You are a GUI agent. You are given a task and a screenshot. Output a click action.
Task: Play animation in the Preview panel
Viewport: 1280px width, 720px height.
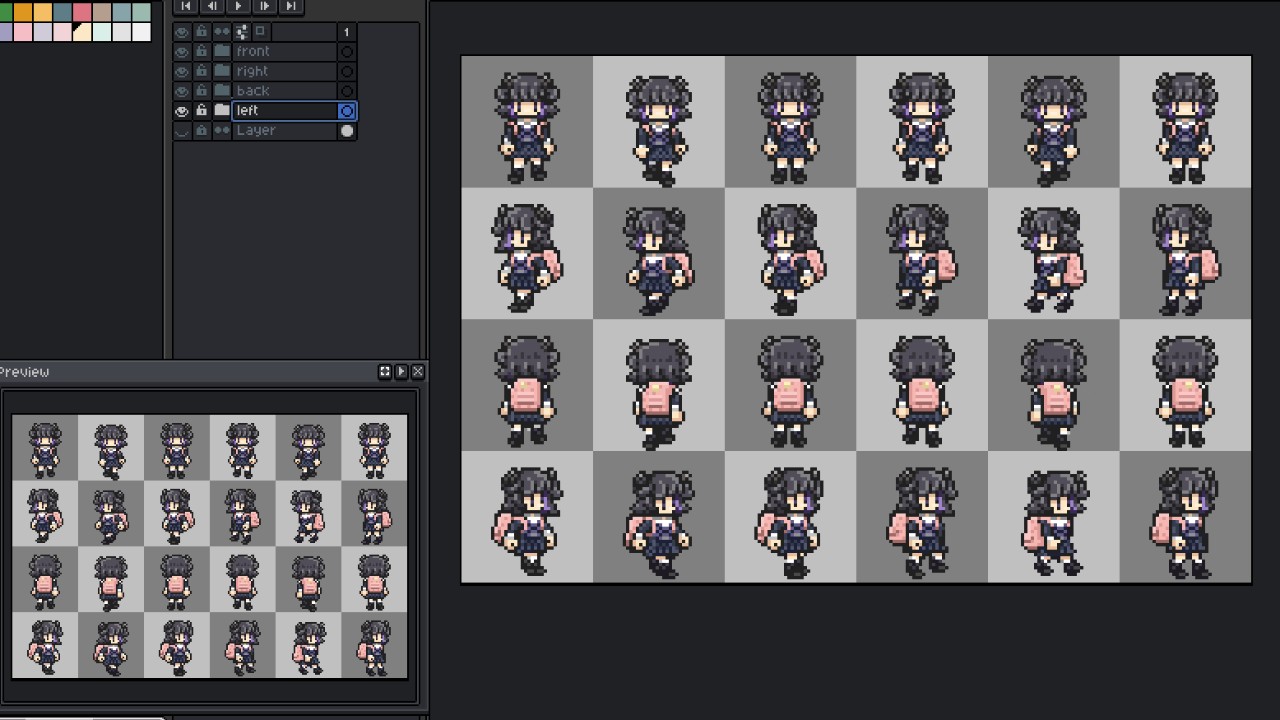tap(401, 372)
